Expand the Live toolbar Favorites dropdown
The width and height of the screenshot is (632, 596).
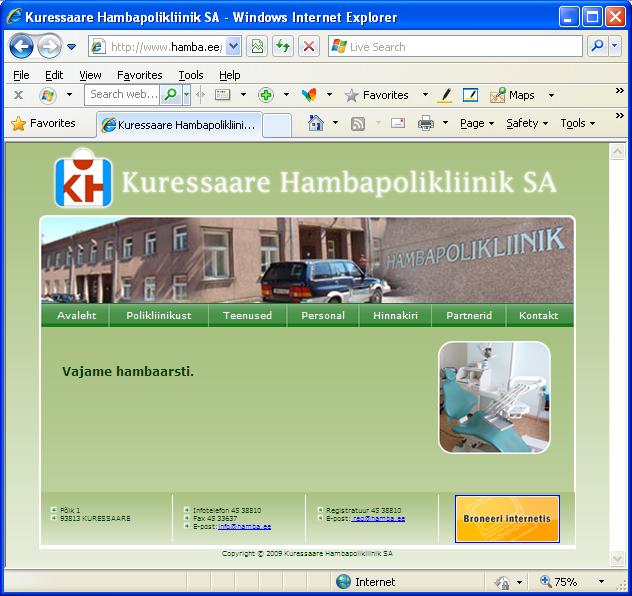point(425,95)
